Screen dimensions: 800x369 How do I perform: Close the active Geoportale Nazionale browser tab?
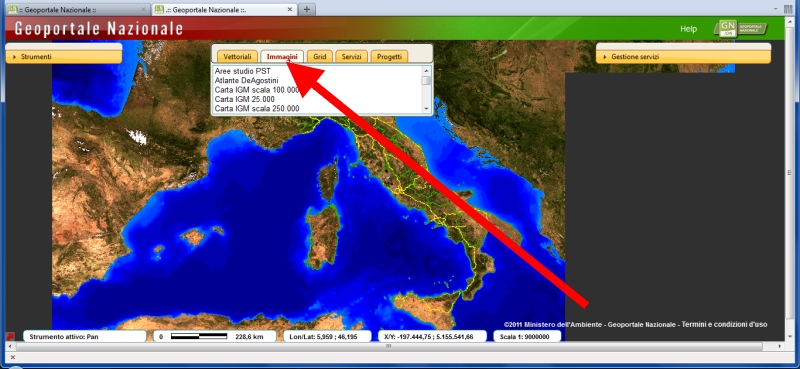pyautogui.click(x=290, y=10)
